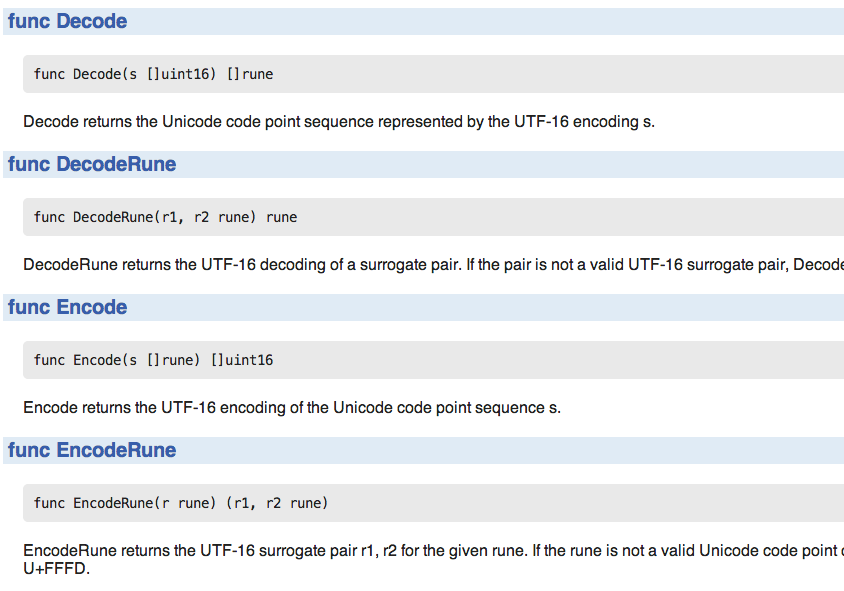Image resolution: width=844 pixels, height=591 pixels.
Task: Click the "func Decode" section heading
Action: pos(67,21)
